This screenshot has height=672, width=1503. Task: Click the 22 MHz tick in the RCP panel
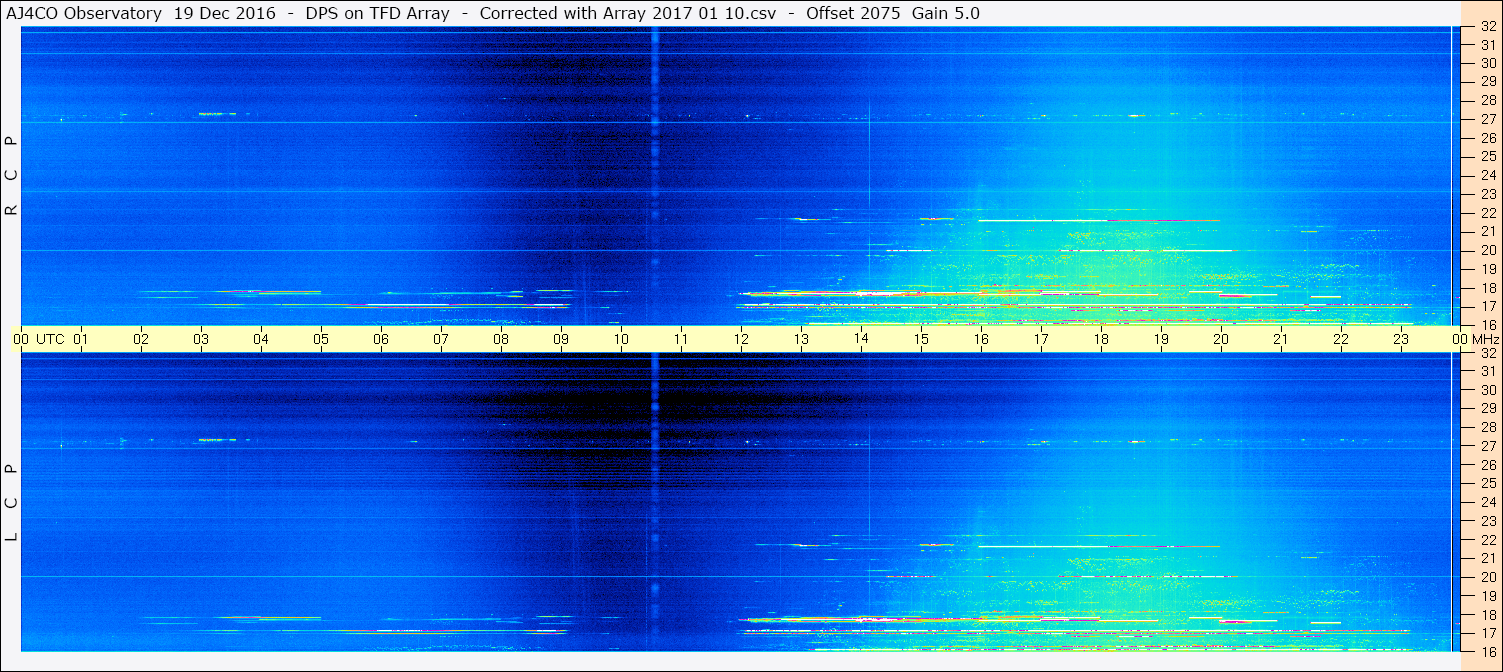point(1488,213)
